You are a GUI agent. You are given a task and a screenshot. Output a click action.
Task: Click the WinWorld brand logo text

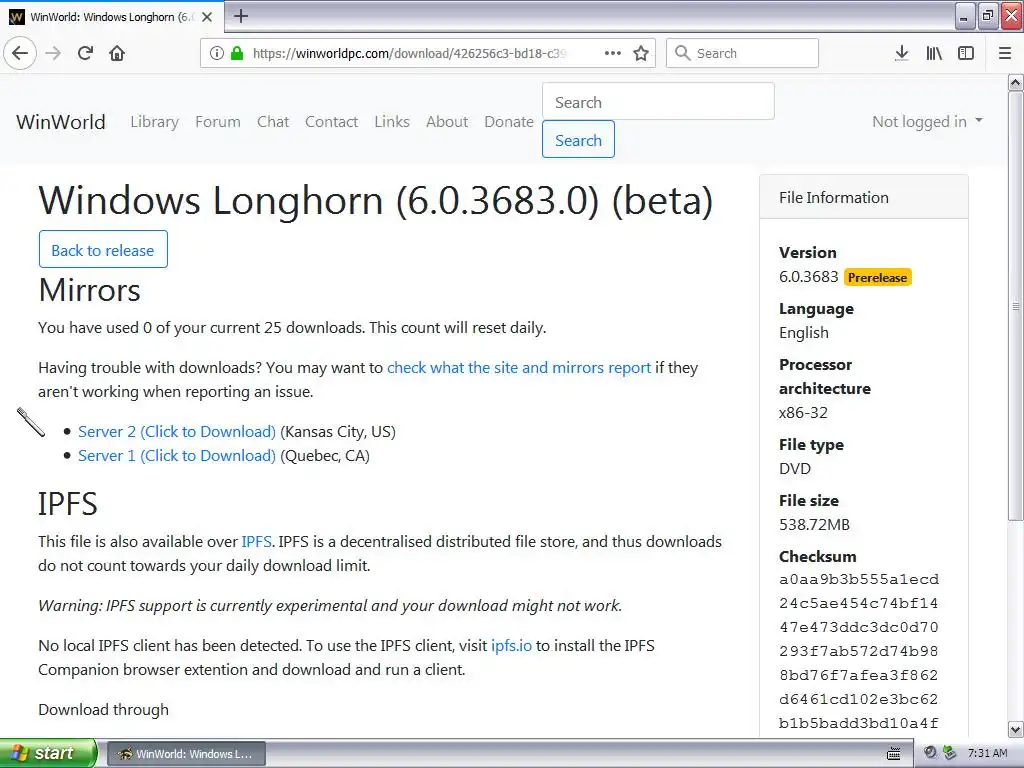click(61, 121)
